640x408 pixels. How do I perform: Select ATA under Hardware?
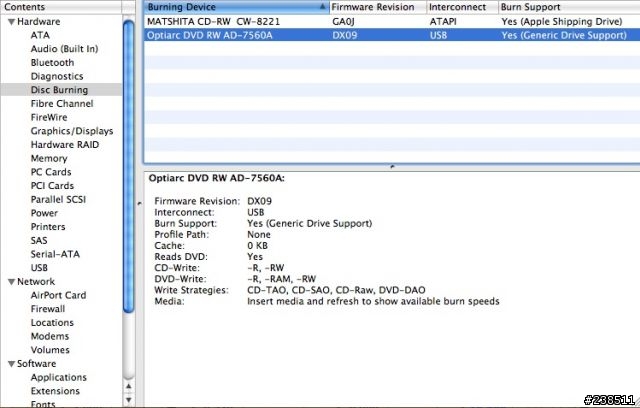[40, 35]
